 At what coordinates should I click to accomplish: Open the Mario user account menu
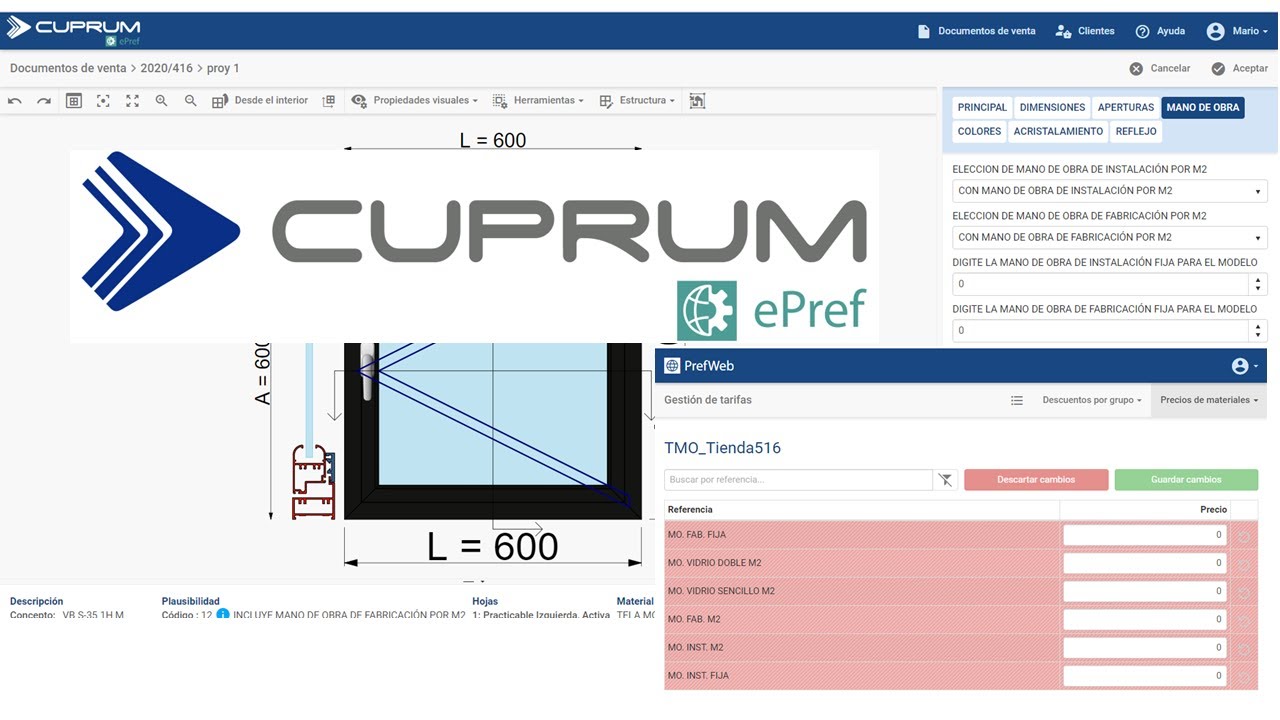click(1237, 31)
